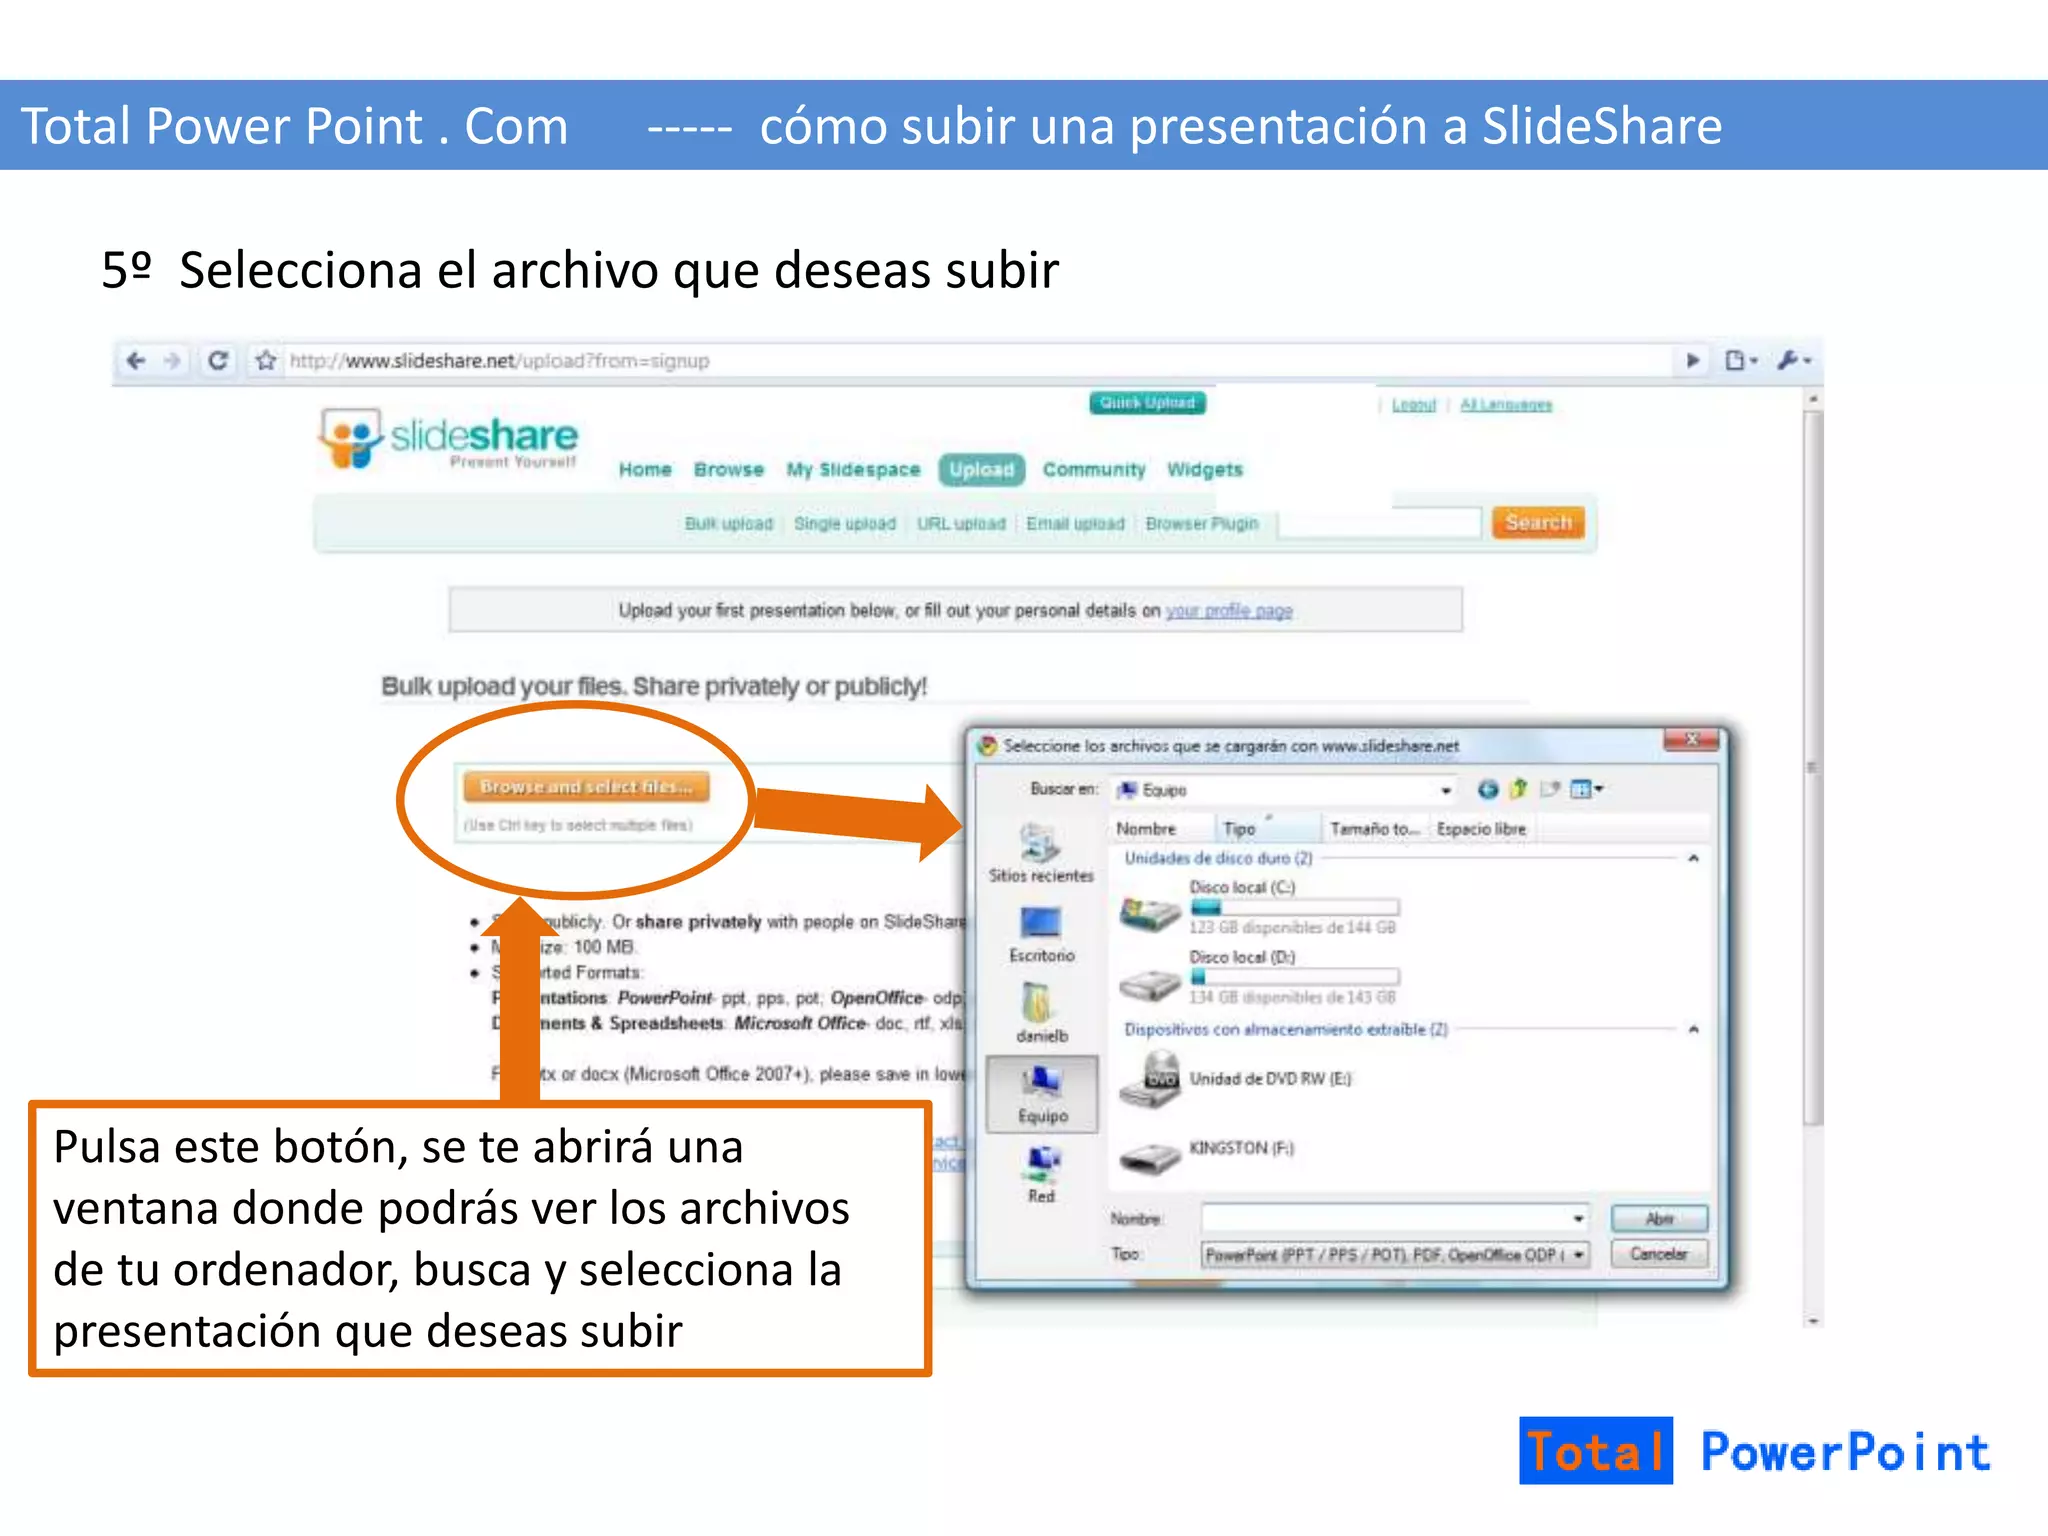Open danielb folder in dialog sidebar

[x=1041, y=1013]
